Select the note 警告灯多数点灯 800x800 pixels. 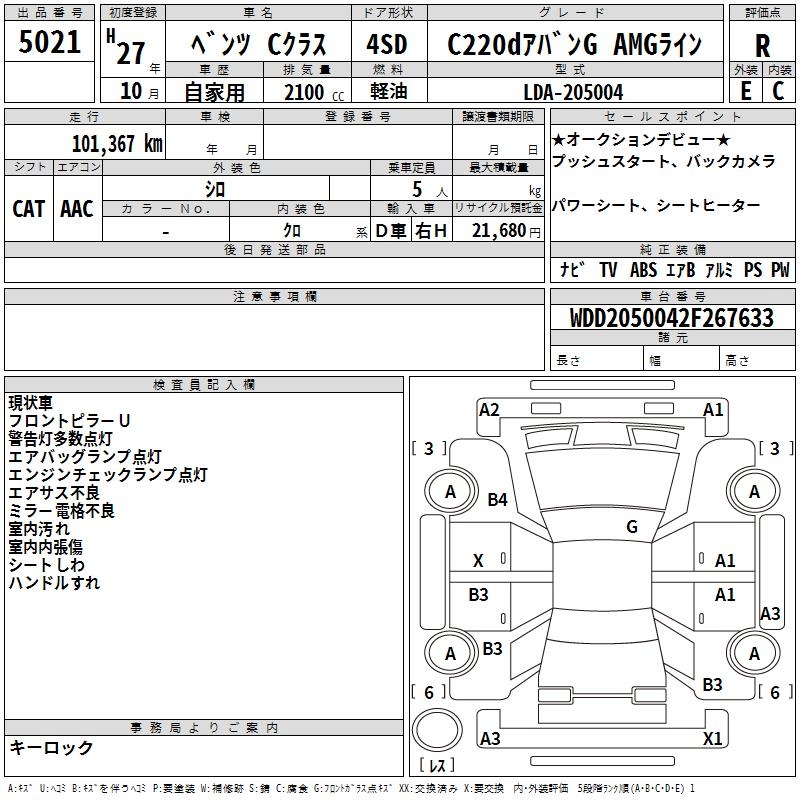(x=60, y=438)
